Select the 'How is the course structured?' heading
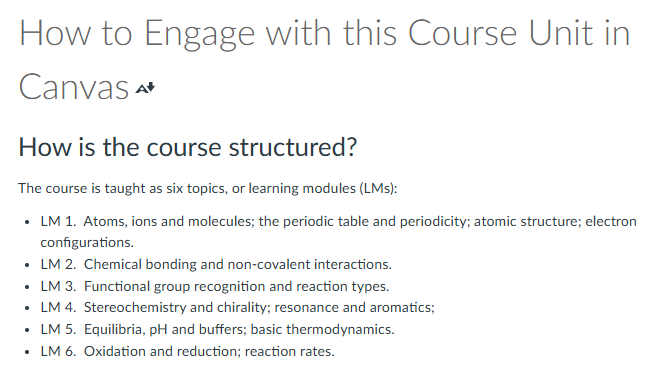This screenshot has height=379, width=668. (x=187, y=147)
